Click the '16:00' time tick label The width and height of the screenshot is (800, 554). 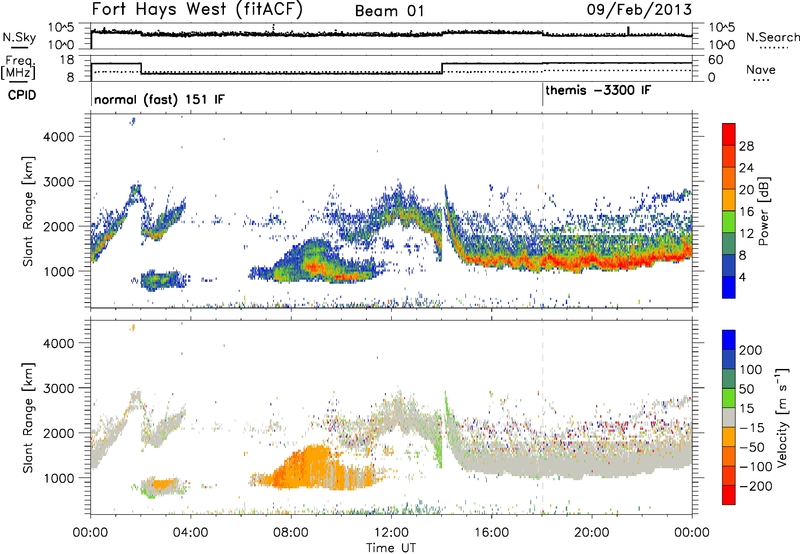(x=491, y=533)
